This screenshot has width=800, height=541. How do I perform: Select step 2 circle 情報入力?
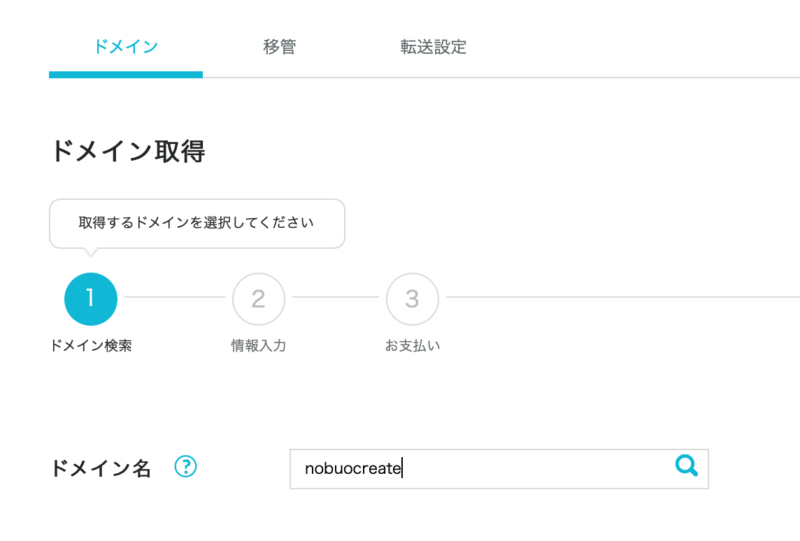(259, 299)
